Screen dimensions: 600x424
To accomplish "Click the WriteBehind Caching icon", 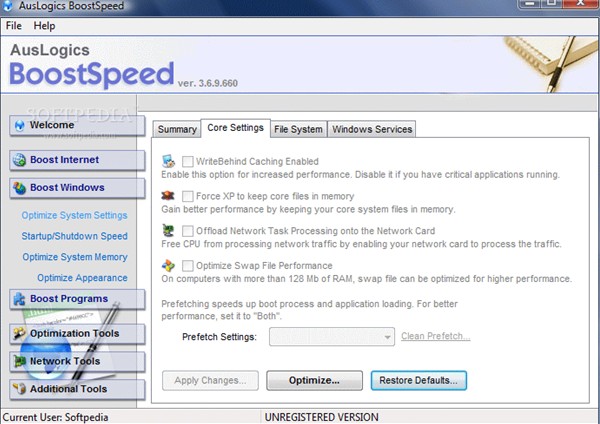I will [168, 161].
